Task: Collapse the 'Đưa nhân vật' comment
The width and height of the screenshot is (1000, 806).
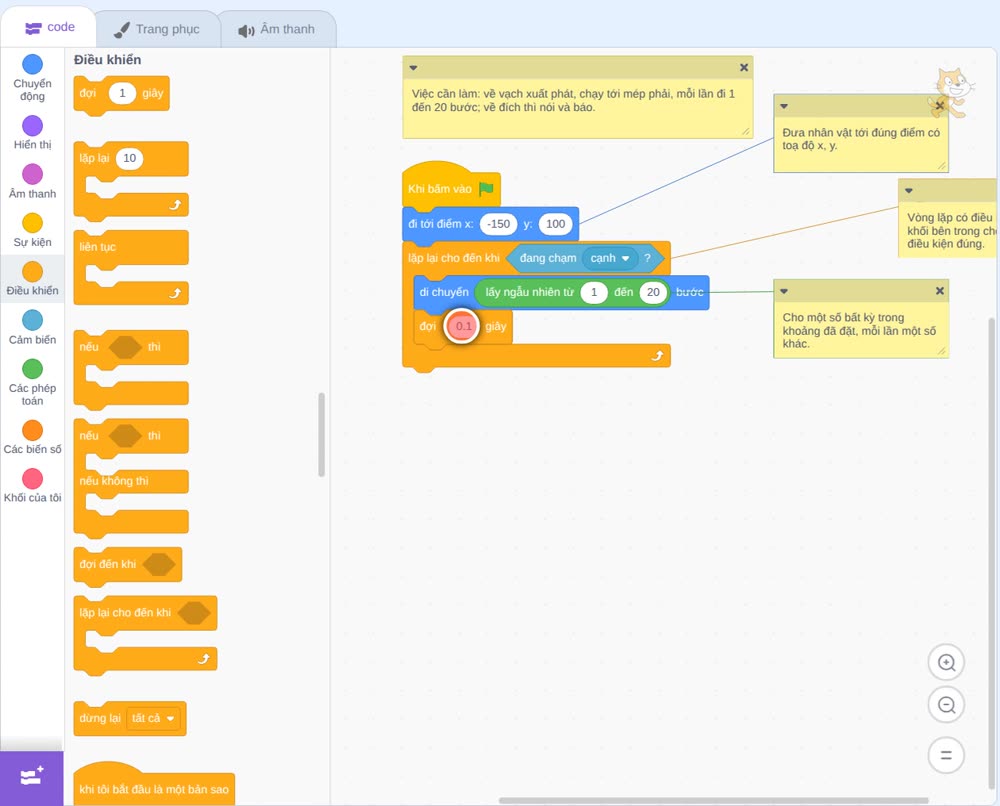Action: tap(784, 106)
